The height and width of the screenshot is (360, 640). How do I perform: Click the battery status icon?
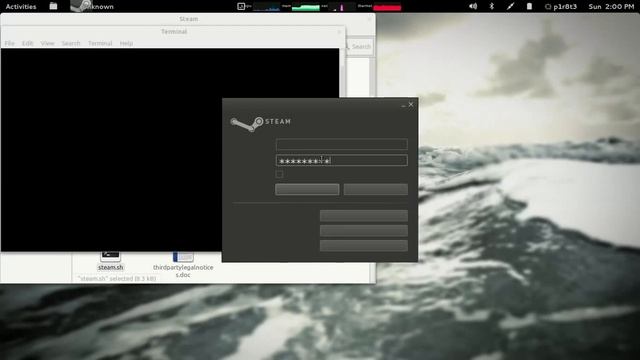click(x=529, y=6)
